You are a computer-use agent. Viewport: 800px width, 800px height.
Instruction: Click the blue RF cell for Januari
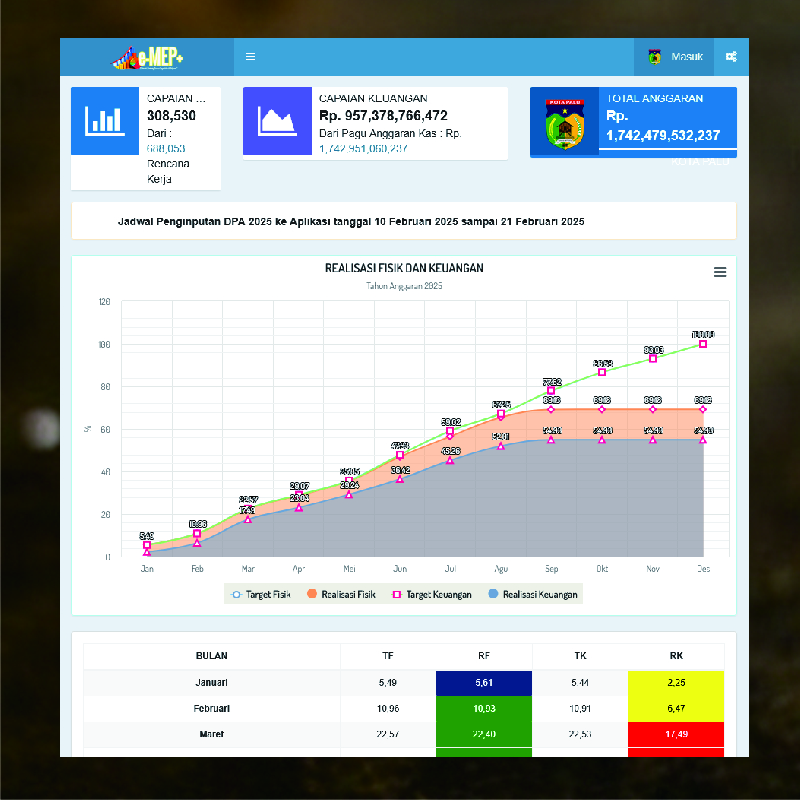click(x=484, y=683)
